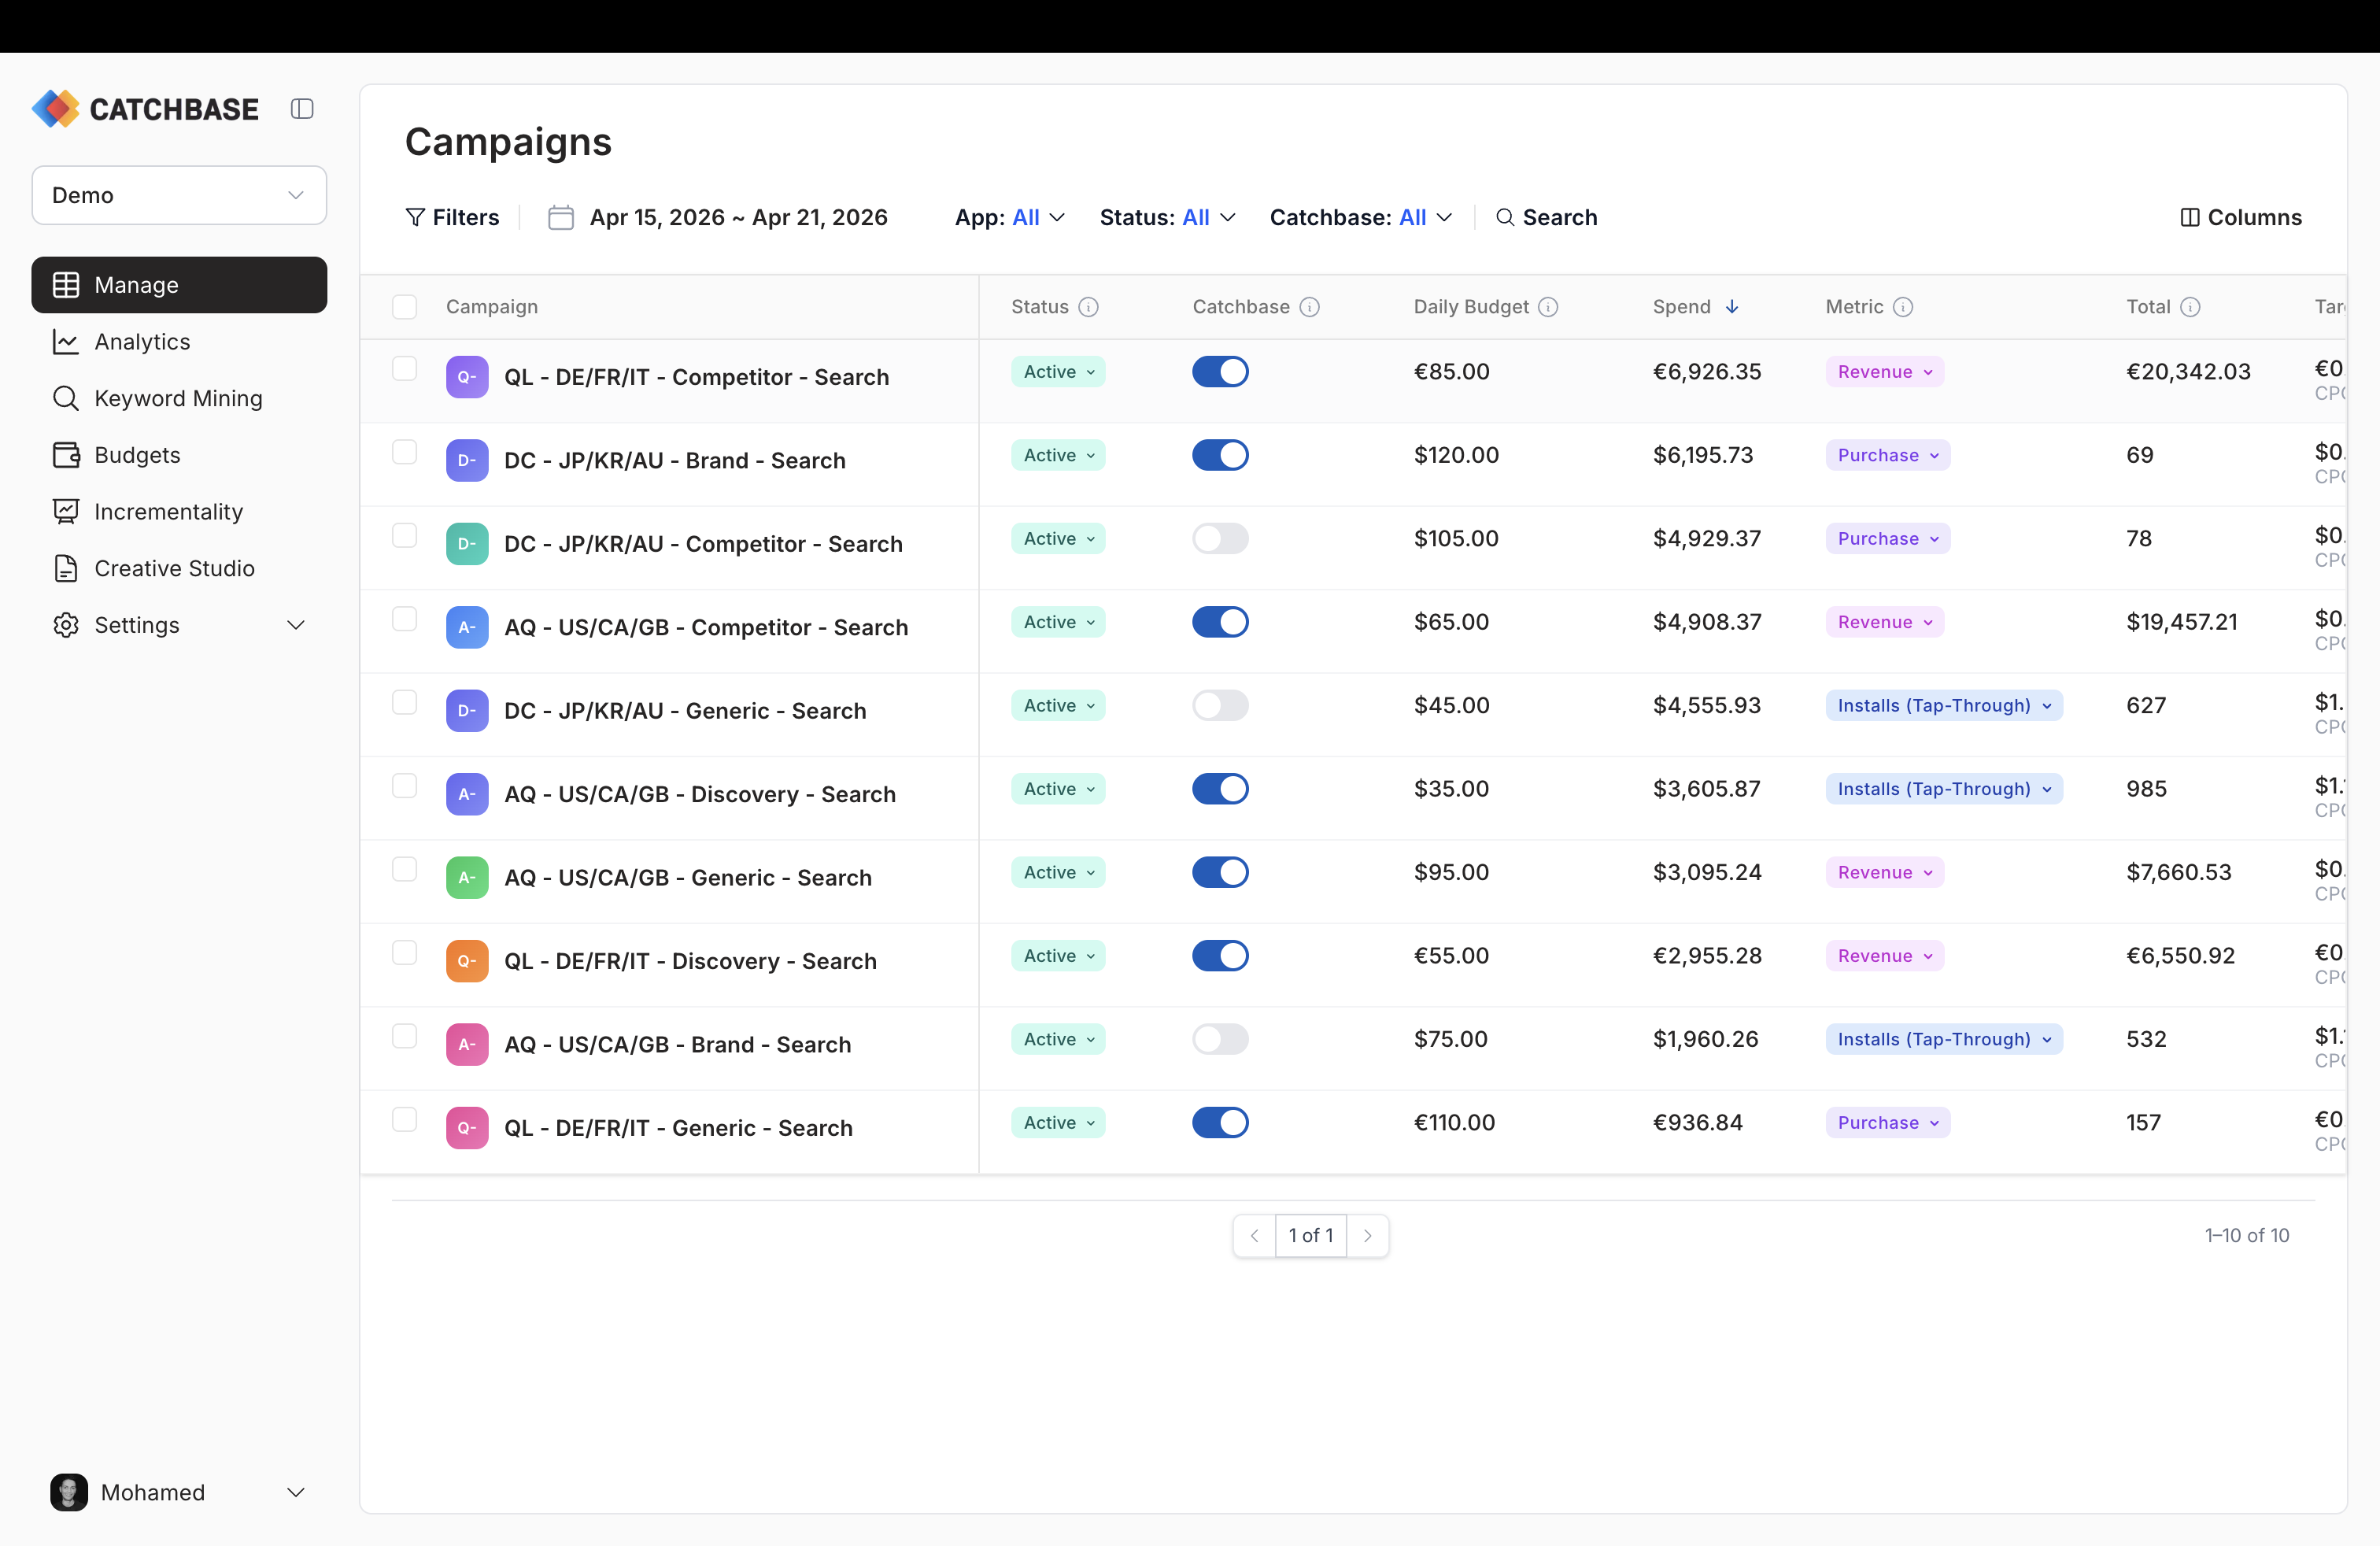Open the Analytics section in the sidebar
2380x1546 pixels.
[142, 341]
